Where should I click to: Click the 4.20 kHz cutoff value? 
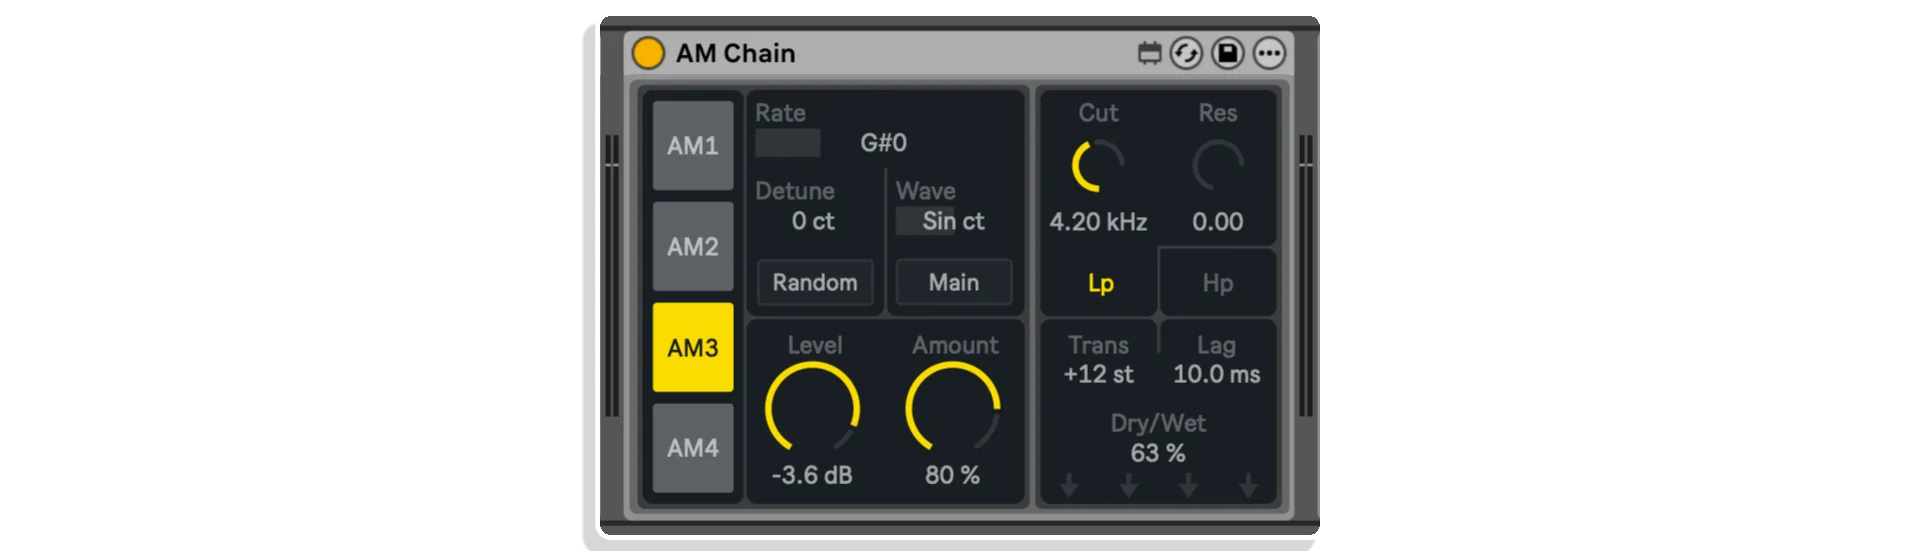pos(1098,222)
